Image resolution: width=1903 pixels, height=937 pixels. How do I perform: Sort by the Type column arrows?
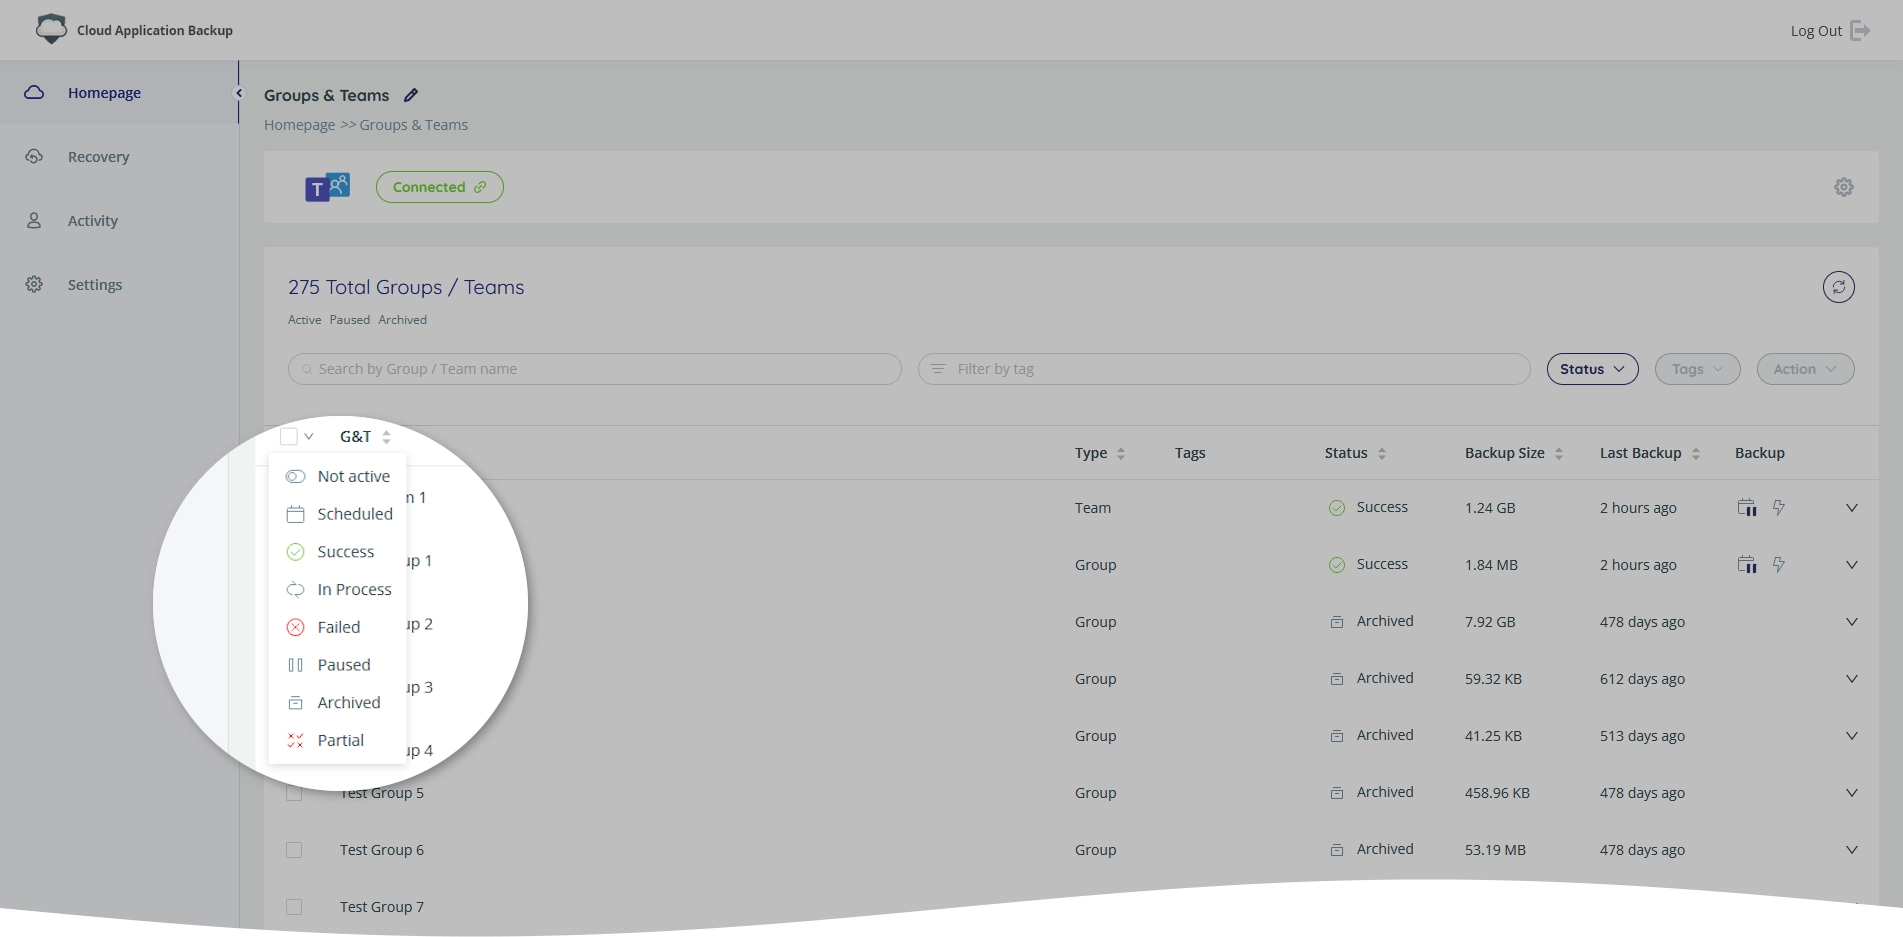(x=1121, y=453)
